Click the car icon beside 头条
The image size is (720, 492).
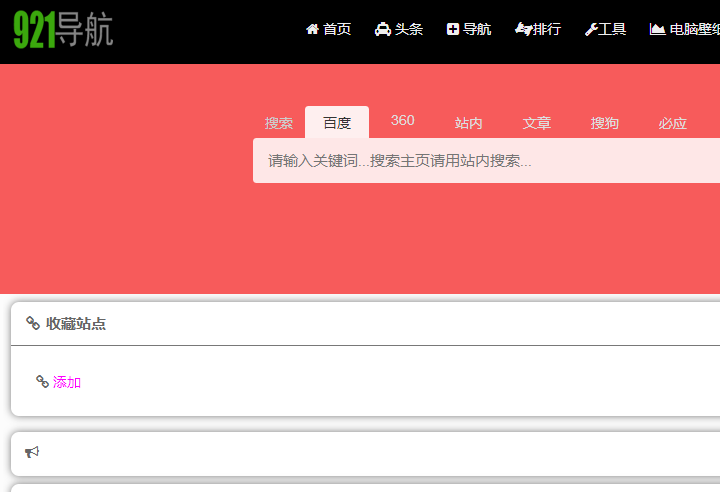(x=383, y=29)
